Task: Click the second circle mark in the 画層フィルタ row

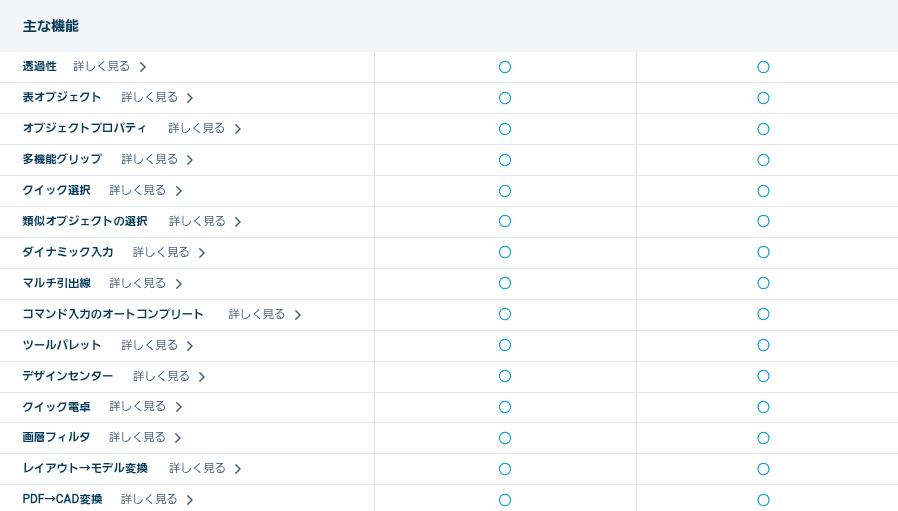Action: point(763,438)
